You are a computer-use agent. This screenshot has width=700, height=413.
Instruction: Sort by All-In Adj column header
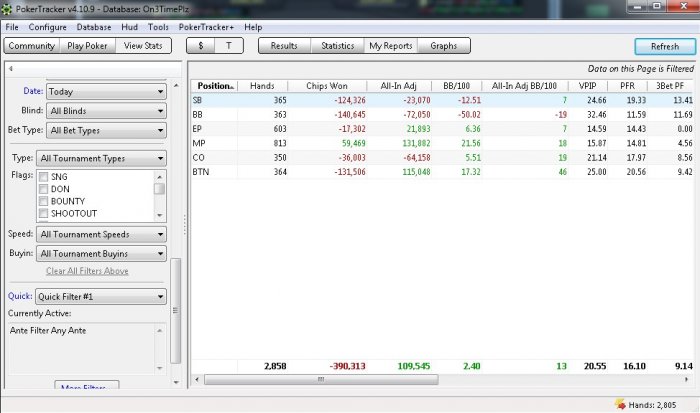click(399, 86)
